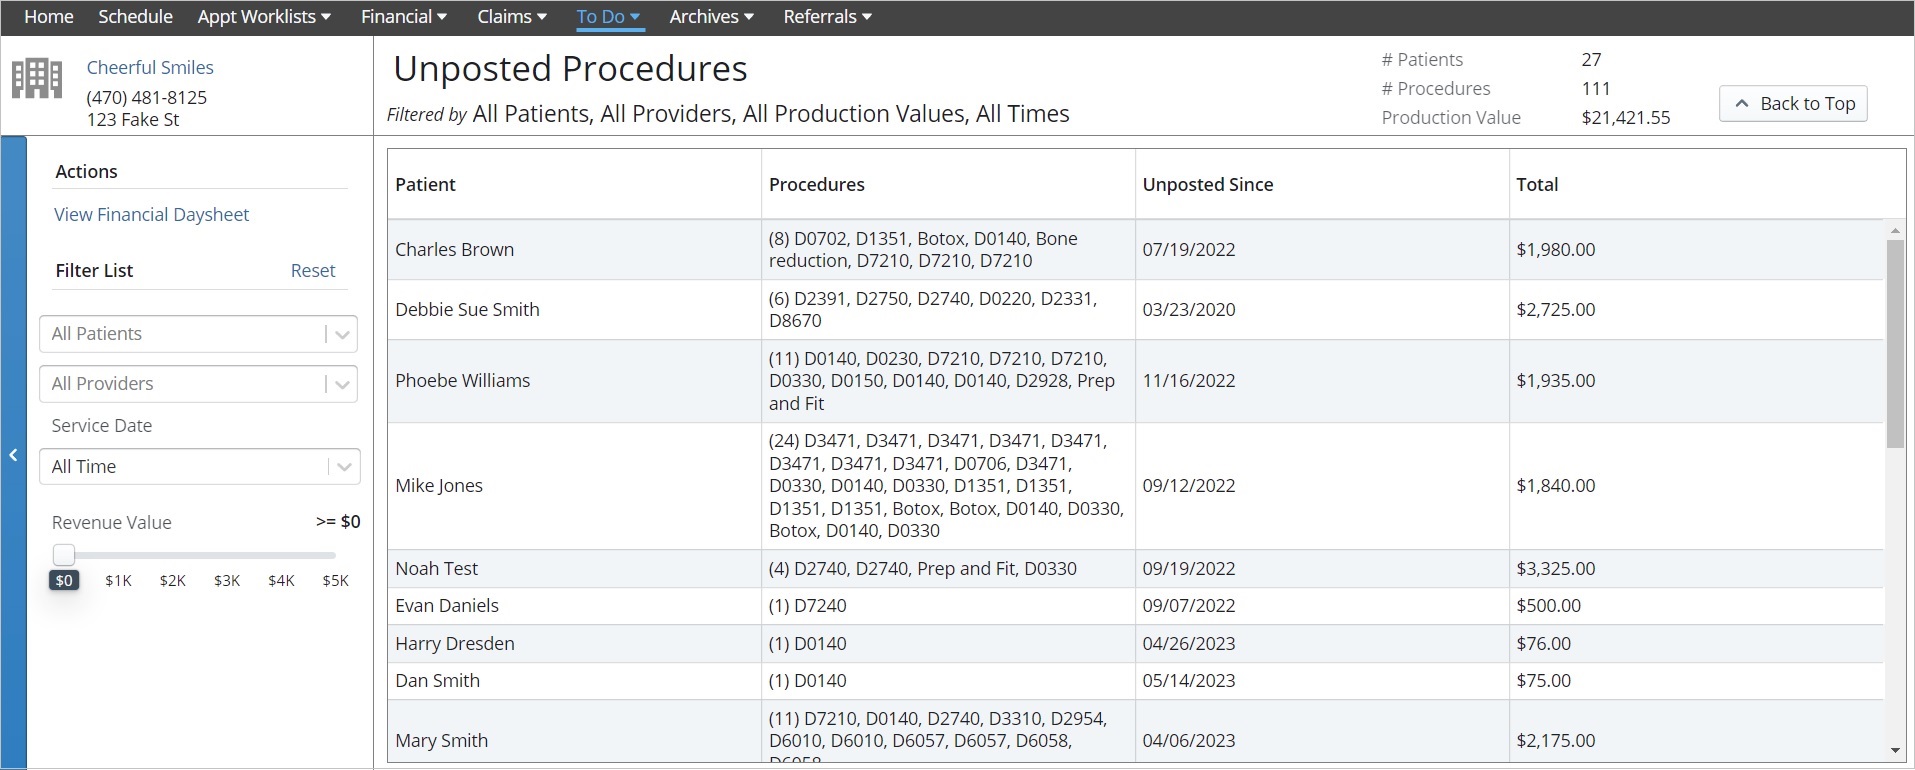Open the All Time service date dropdown

(x=199, y=467)
